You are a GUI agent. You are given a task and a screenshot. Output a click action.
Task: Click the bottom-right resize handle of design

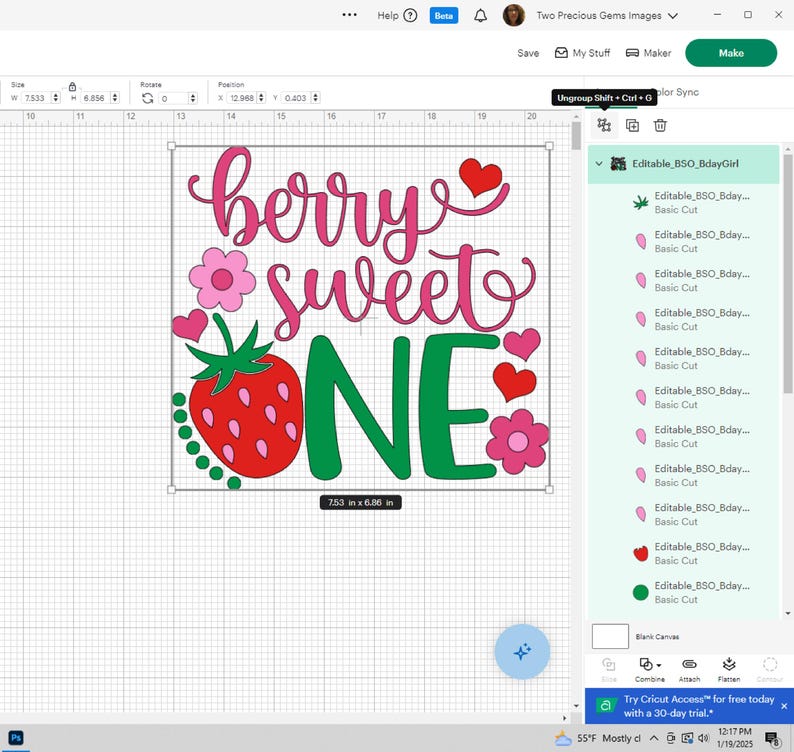point(549,490)
